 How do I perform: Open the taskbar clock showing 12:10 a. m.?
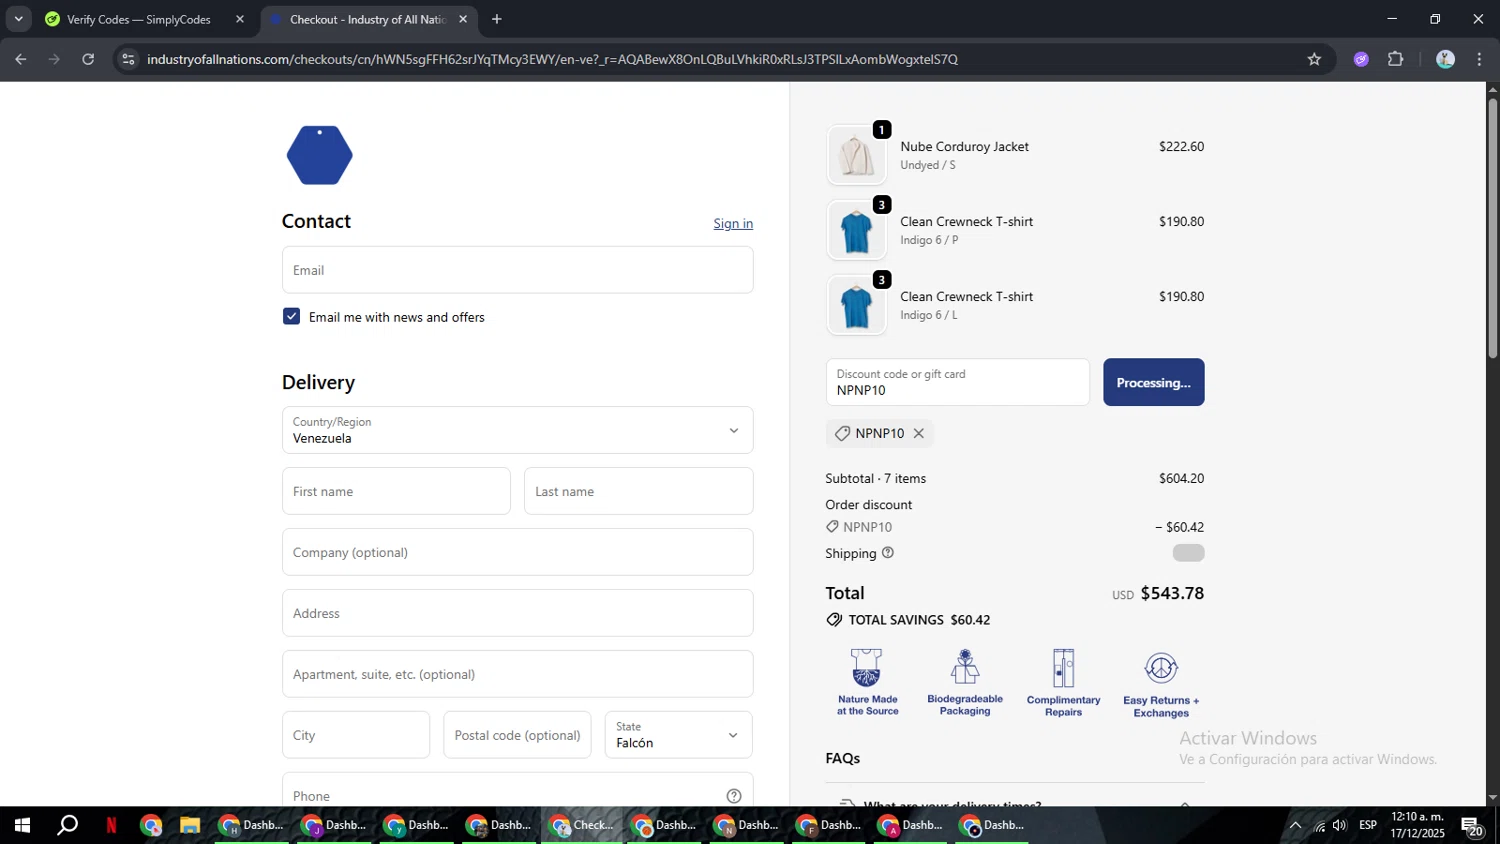[x=1417, y=825]
